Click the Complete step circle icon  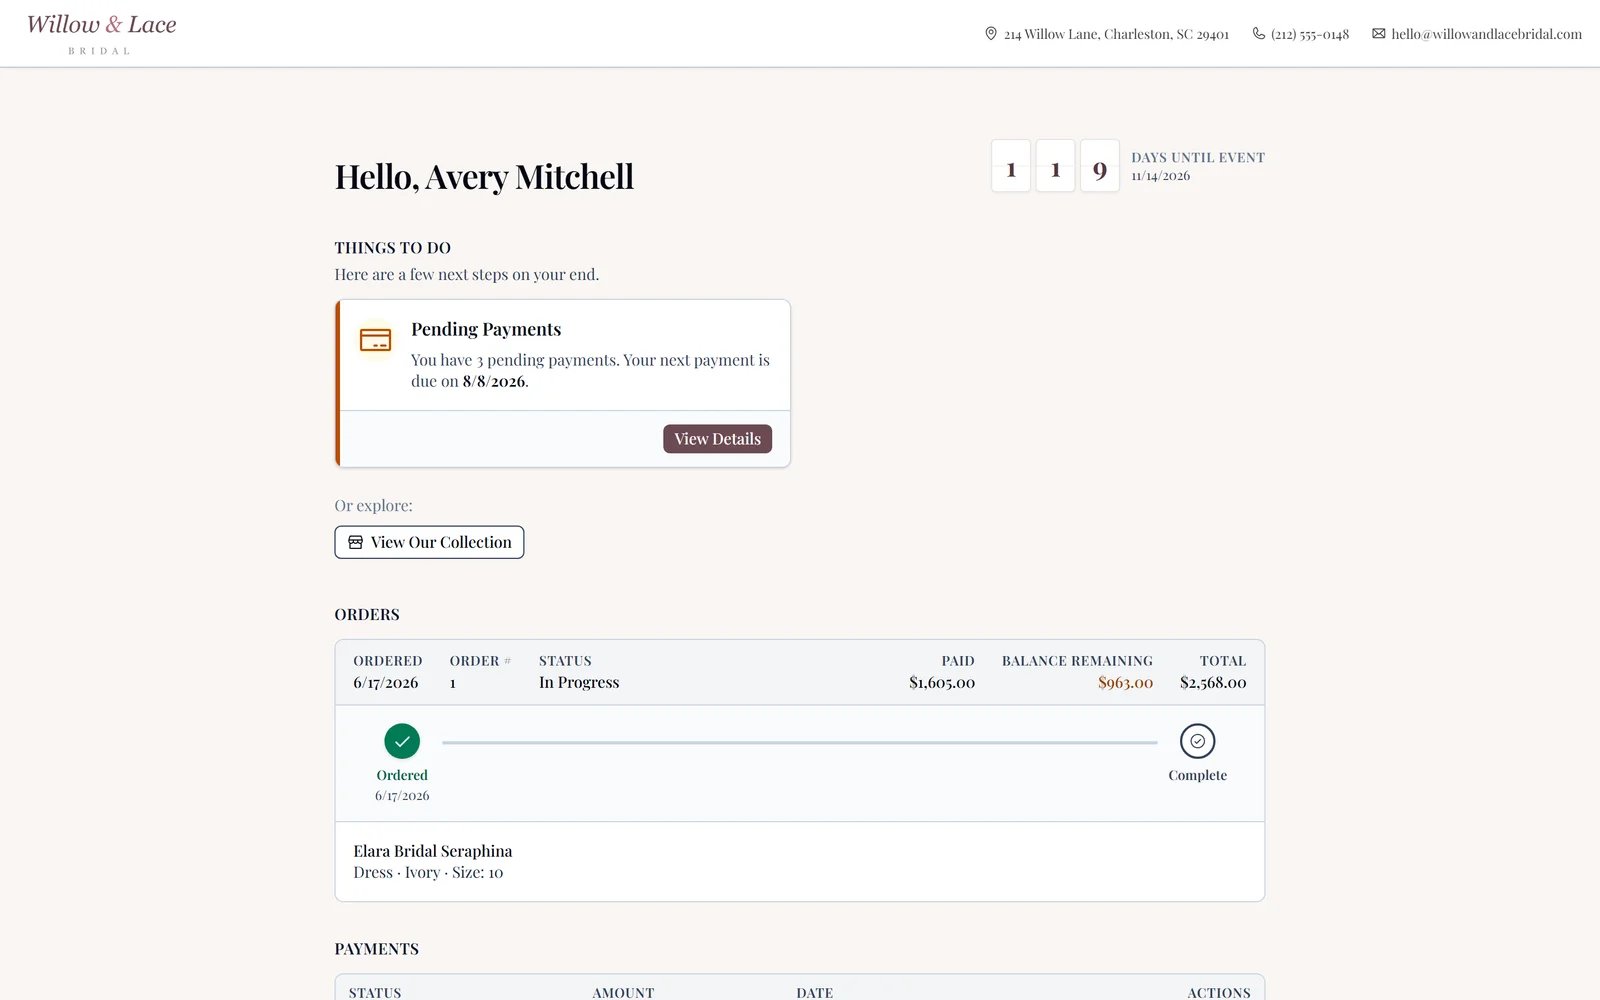[1197, 741]
